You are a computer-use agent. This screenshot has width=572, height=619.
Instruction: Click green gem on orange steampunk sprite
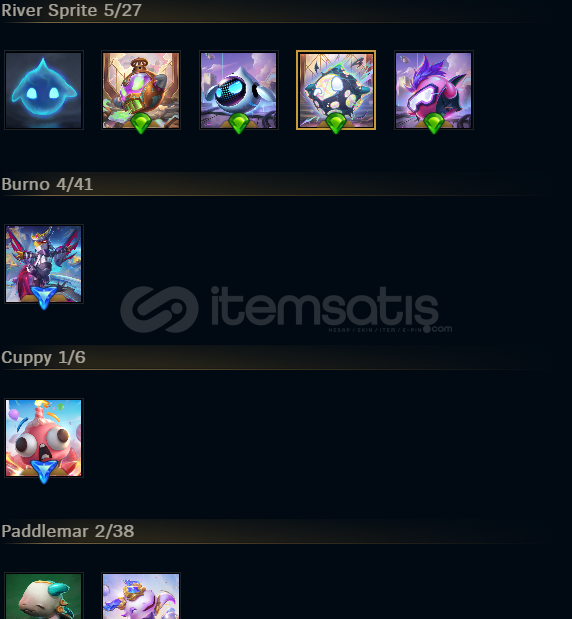tap(141, 124)
